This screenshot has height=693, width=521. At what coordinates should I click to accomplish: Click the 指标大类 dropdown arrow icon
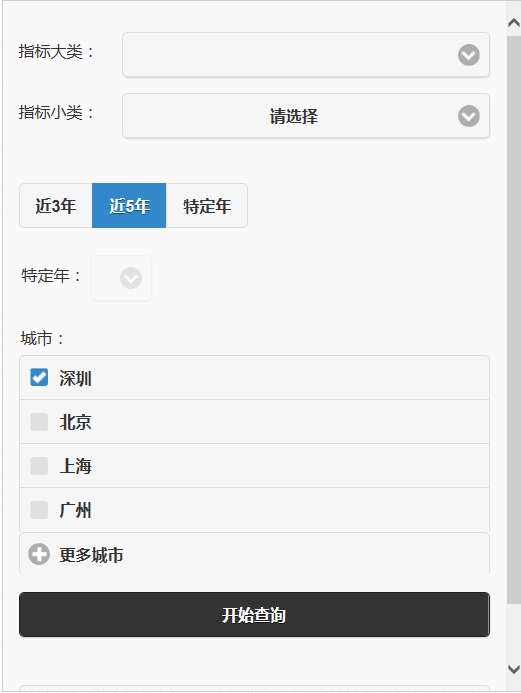(468, 55)
